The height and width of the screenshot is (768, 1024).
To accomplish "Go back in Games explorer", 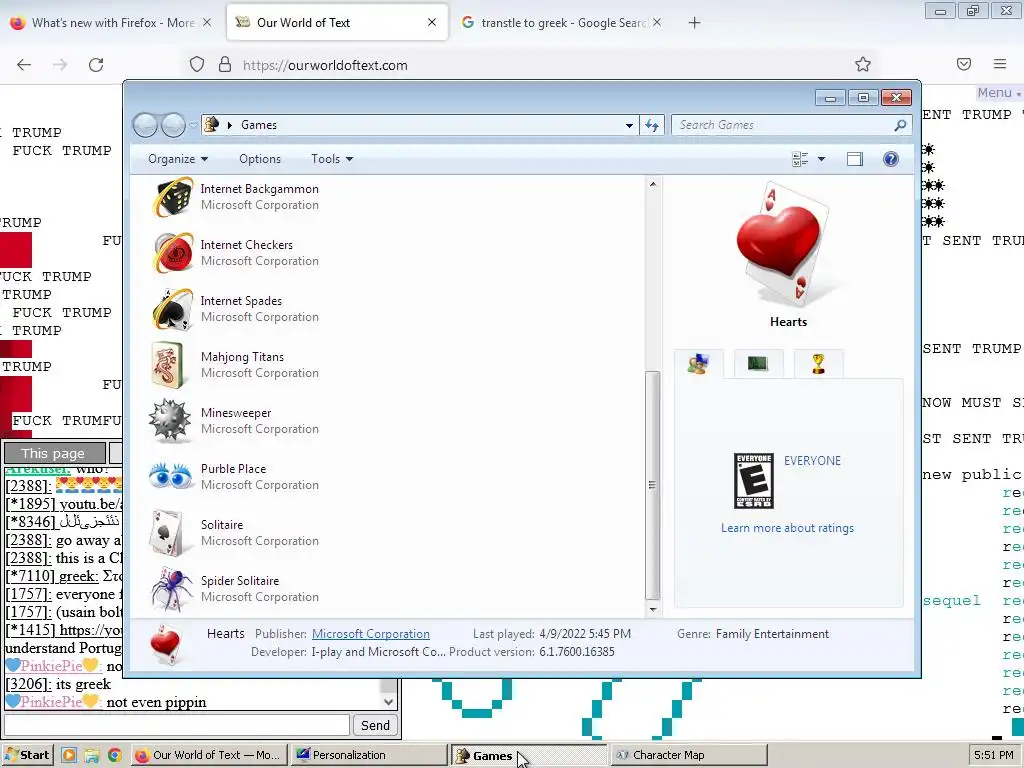I will (x=145, y=125).
